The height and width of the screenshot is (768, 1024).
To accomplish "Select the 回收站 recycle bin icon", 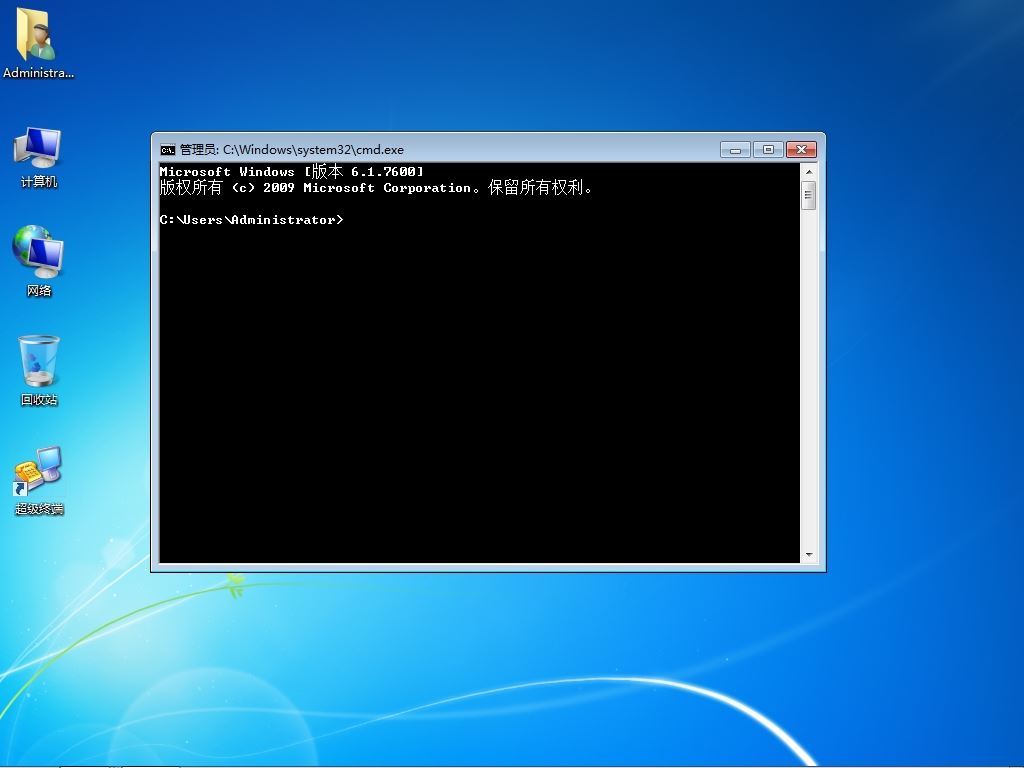I will 39,370.
